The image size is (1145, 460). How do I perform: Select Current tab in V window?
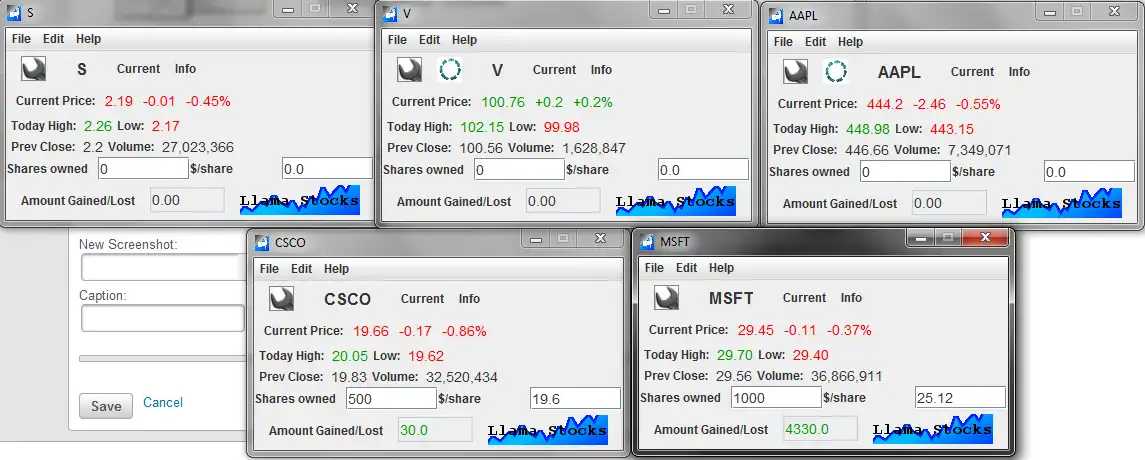pos(554,70)
